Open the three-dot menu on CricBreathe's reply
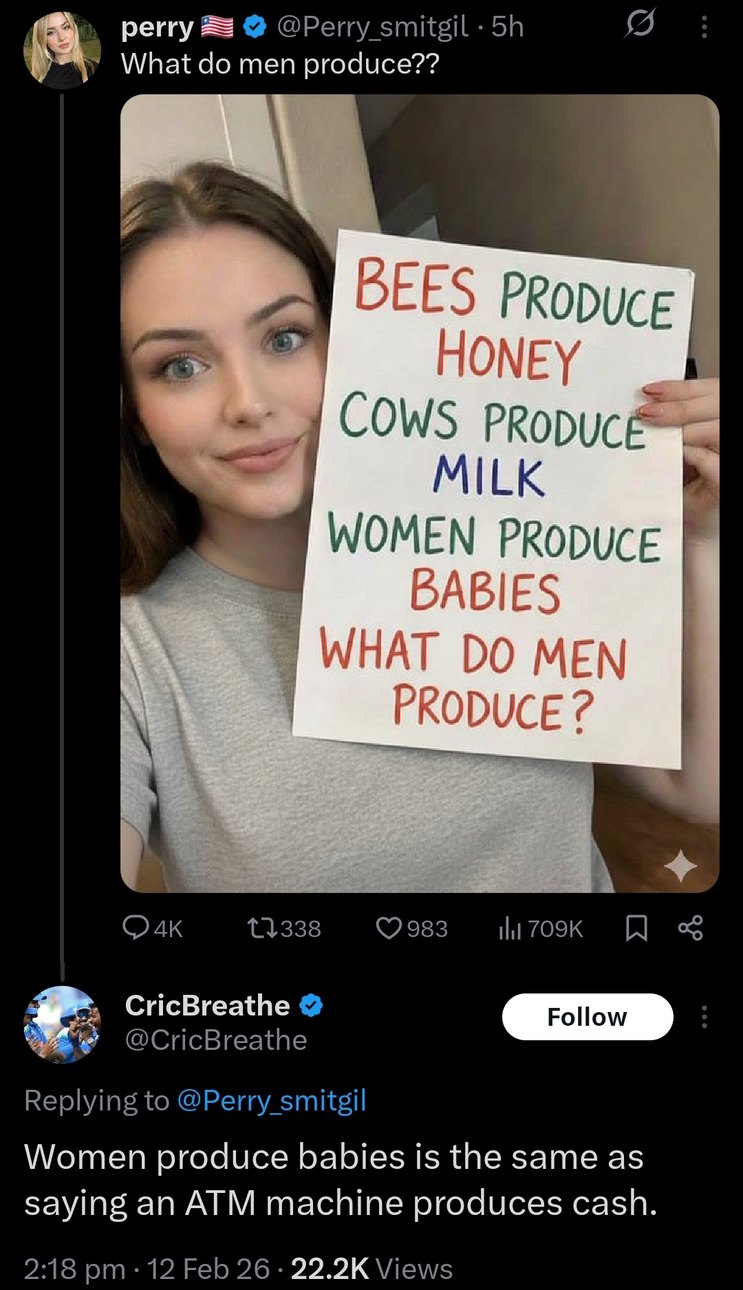This screenshot has height=1290, width=743. [x=703, y=1016]
